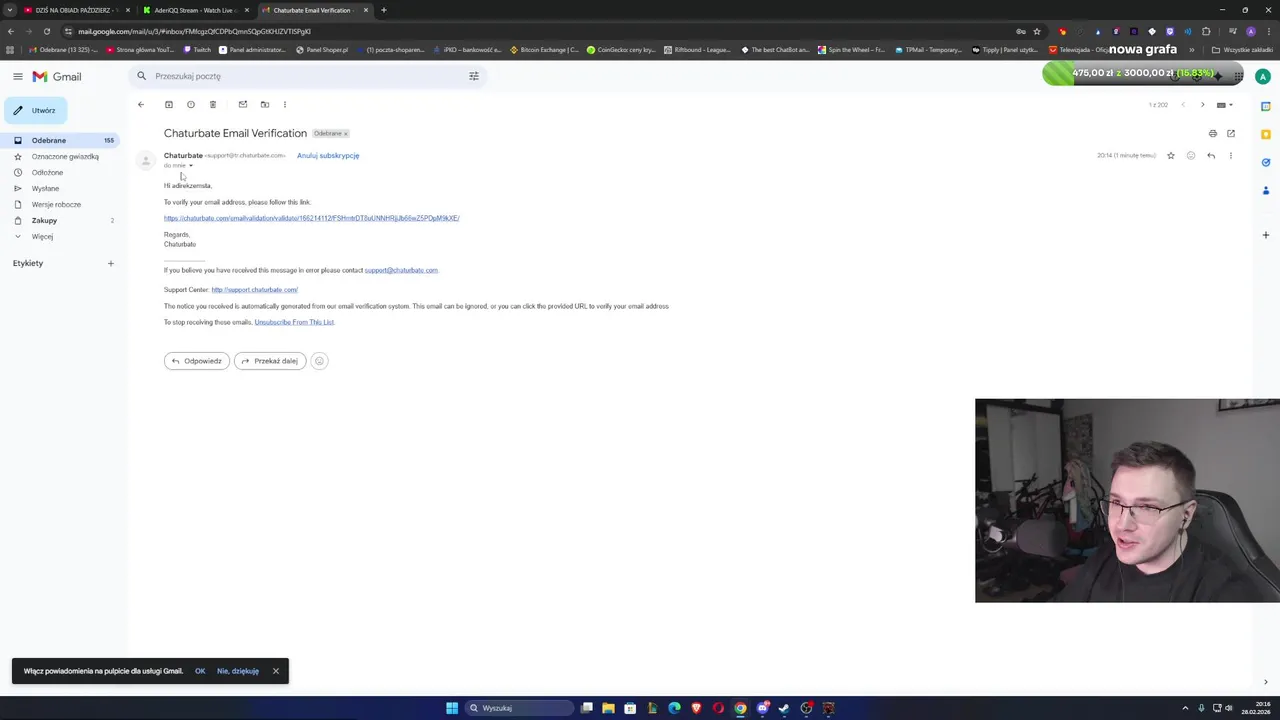This screenshot has width=1280, height=720.
Task: Click Unsubscribe From This List link
Action: click(294, 322)
